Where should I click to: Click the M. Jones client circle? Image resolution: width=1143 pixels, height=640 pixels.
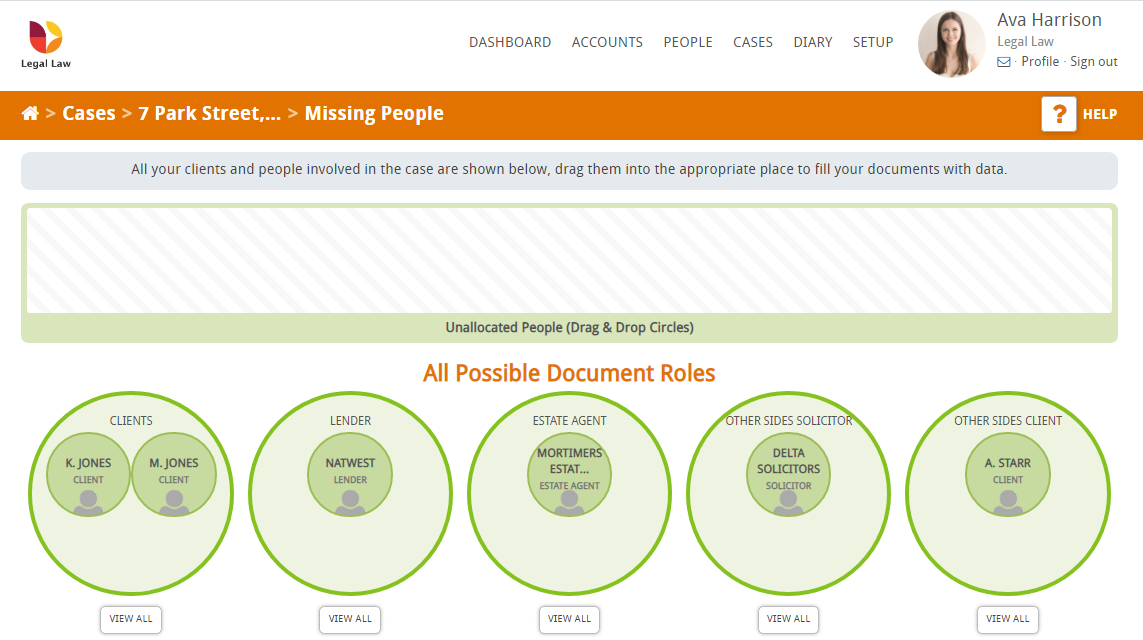click(x=174, y=474)
